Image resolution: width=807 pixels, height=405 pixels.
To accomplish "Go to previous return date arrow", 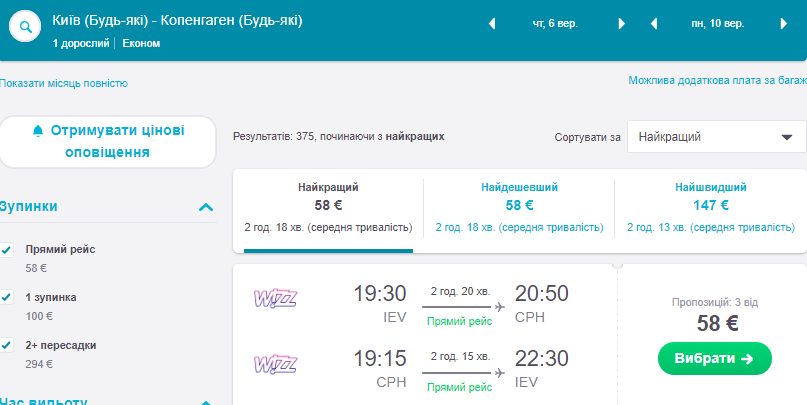I will (654, 24).
